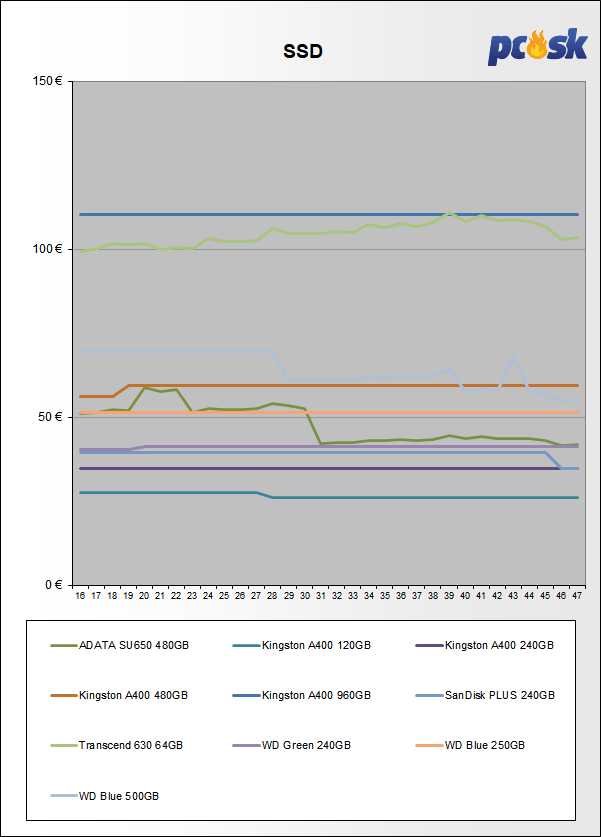Click week 39 on the x-axis
This screenshot has width=601, height=837.
pyautogui.click(x=449, y=596)
